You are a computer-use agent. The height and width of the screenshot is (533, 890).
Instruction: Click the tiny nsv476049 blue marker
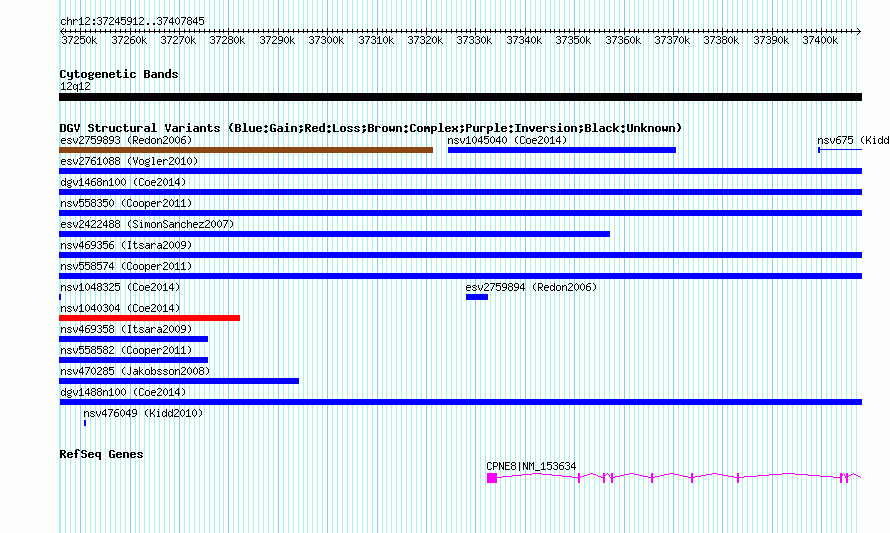(x=85, y=423)
